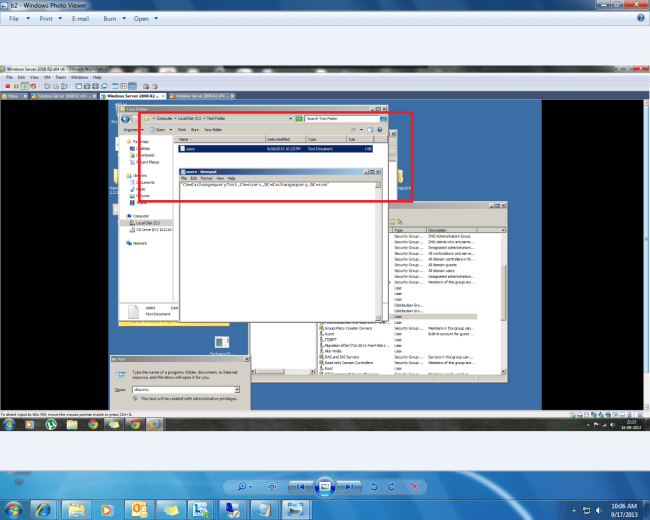Launch Internet Explorer from the taskbar

click(46, 510)
